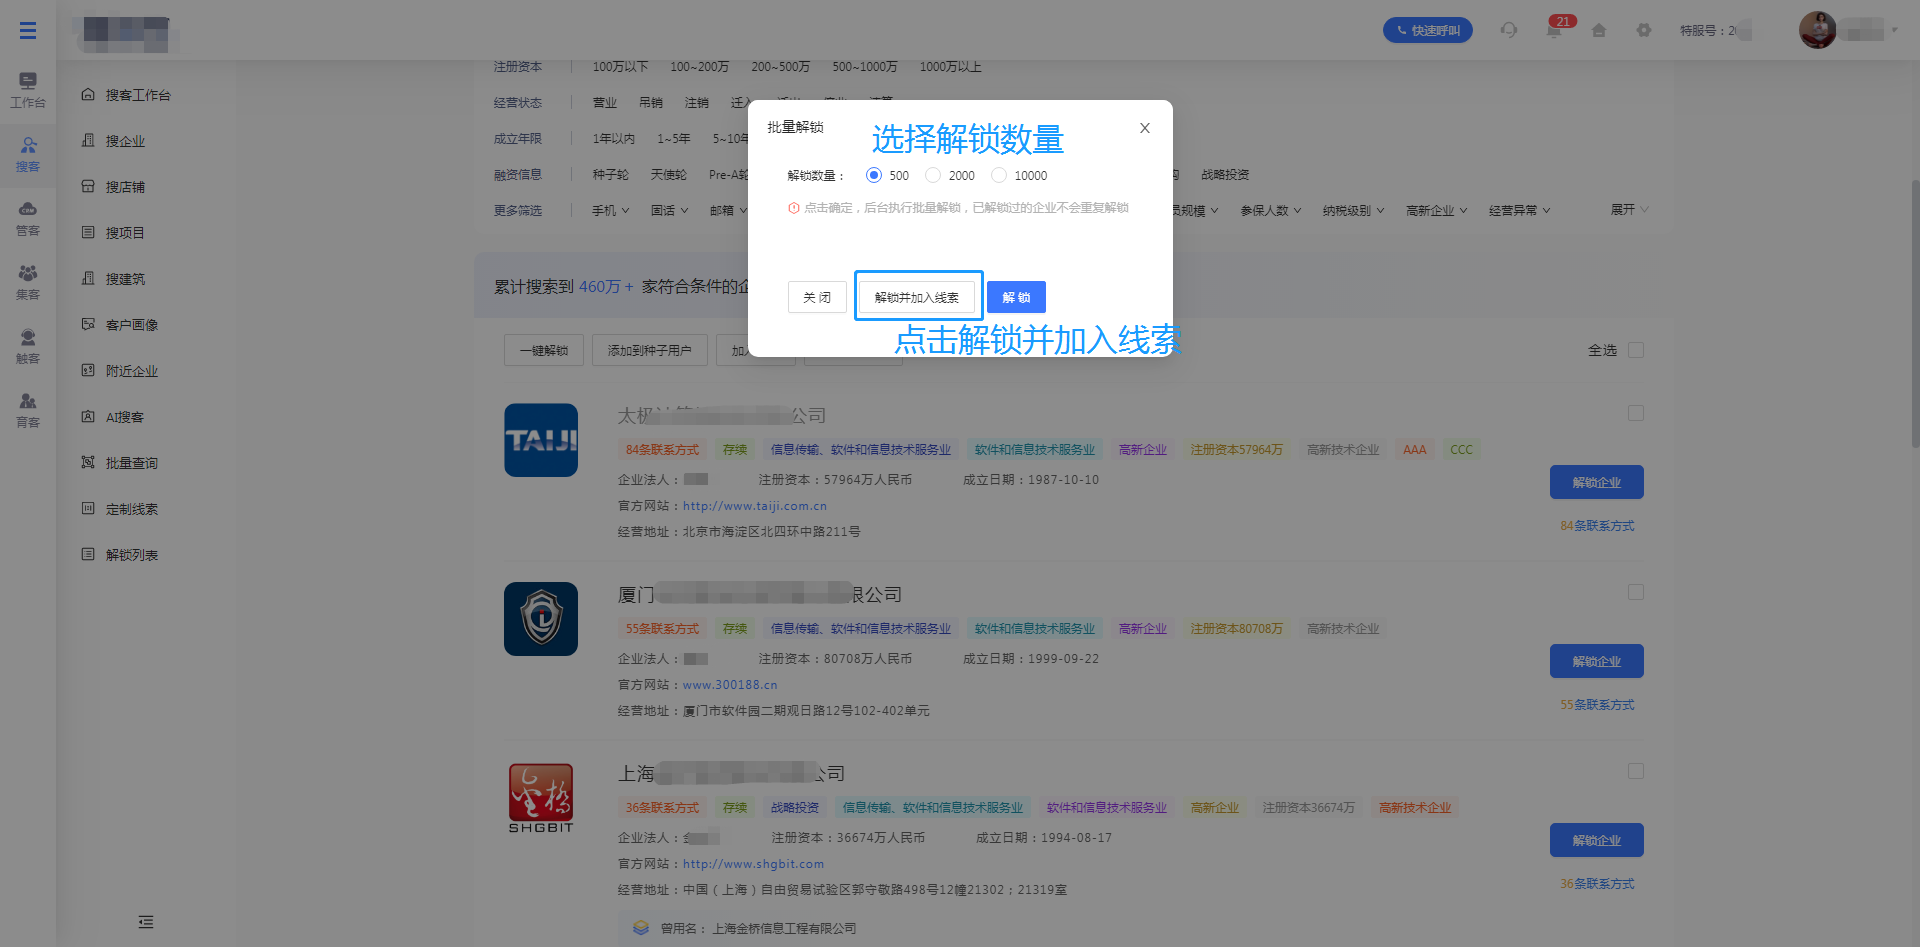The height and width of the screenshot is (947, 1920).
Task: Filter capital by 1000万以上
Action: point(951,67)
